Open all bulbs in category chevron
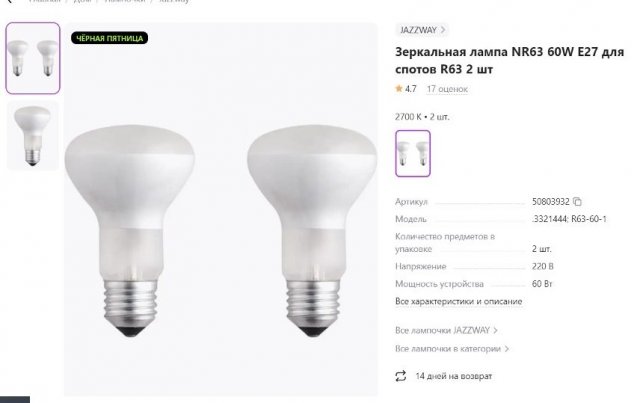This screenshot has width=640, height=403. pos(508,349)
